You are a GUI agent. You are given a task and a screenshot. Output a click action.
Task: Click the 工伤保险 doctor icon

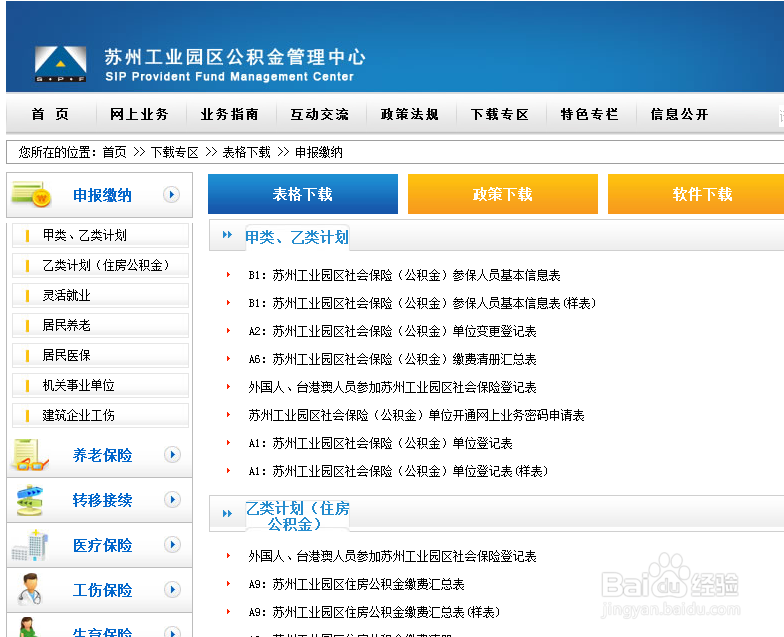click(x=30, y=590)
